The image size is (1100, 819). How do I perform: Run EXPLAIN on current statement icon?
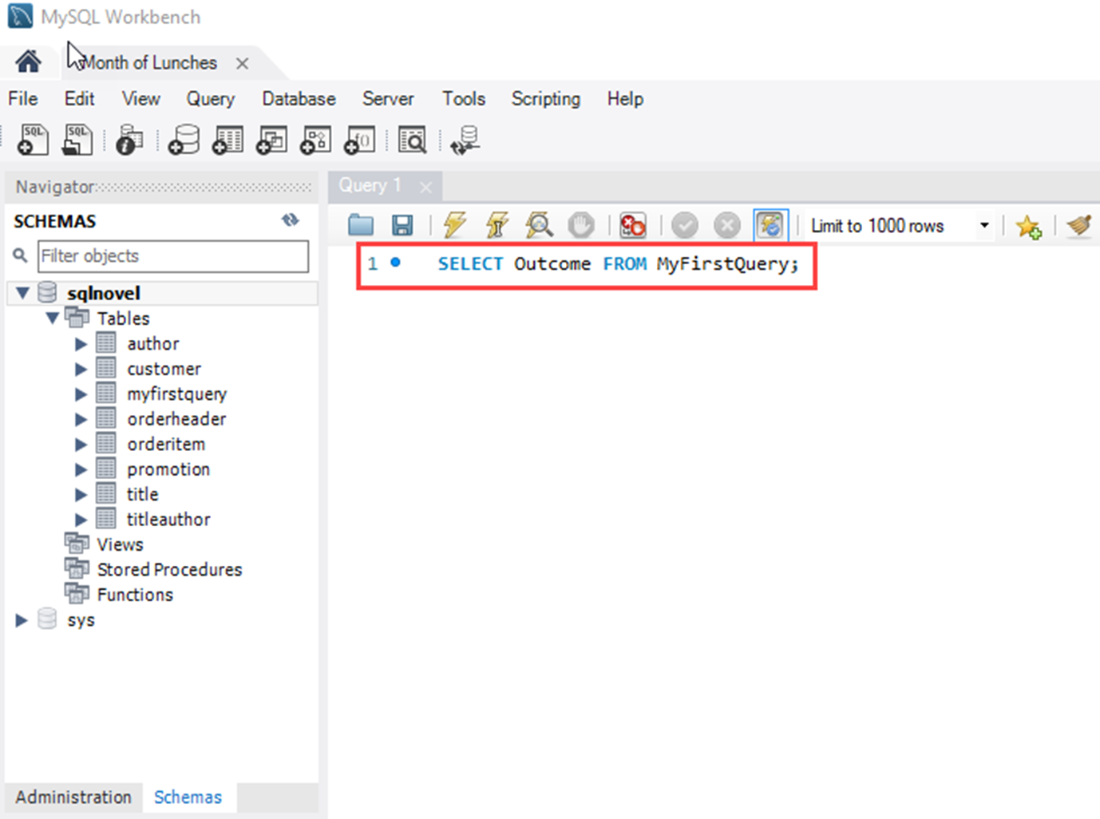pos(539,225)
